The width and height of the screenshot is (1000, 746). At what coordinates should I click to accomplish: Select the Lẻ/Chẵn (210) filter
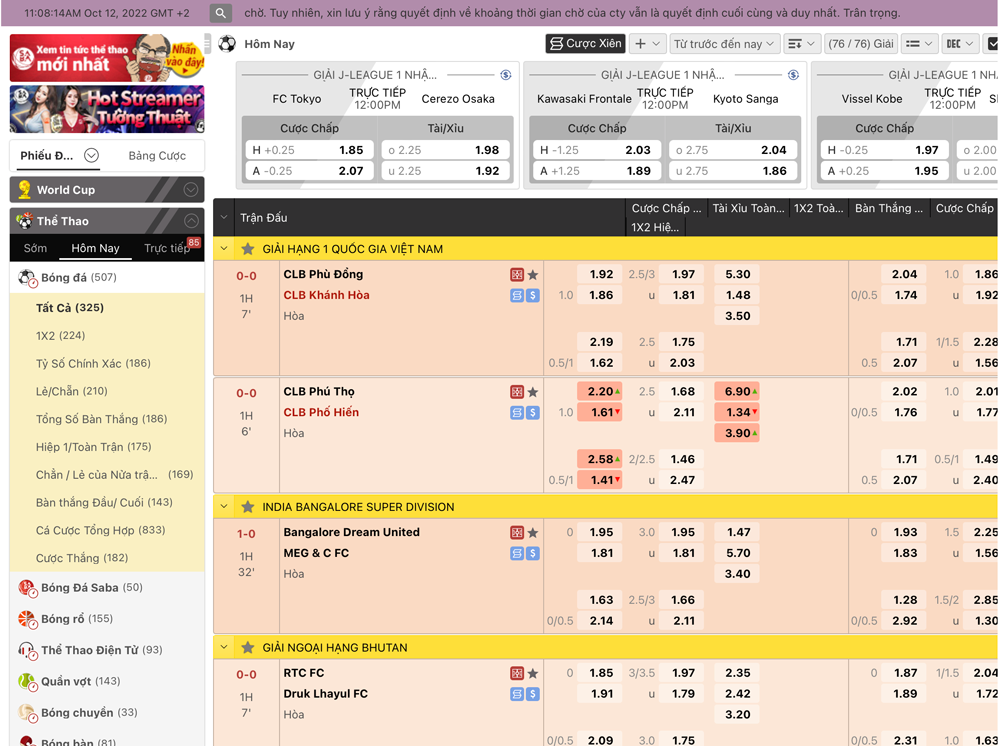coord(71,391)
